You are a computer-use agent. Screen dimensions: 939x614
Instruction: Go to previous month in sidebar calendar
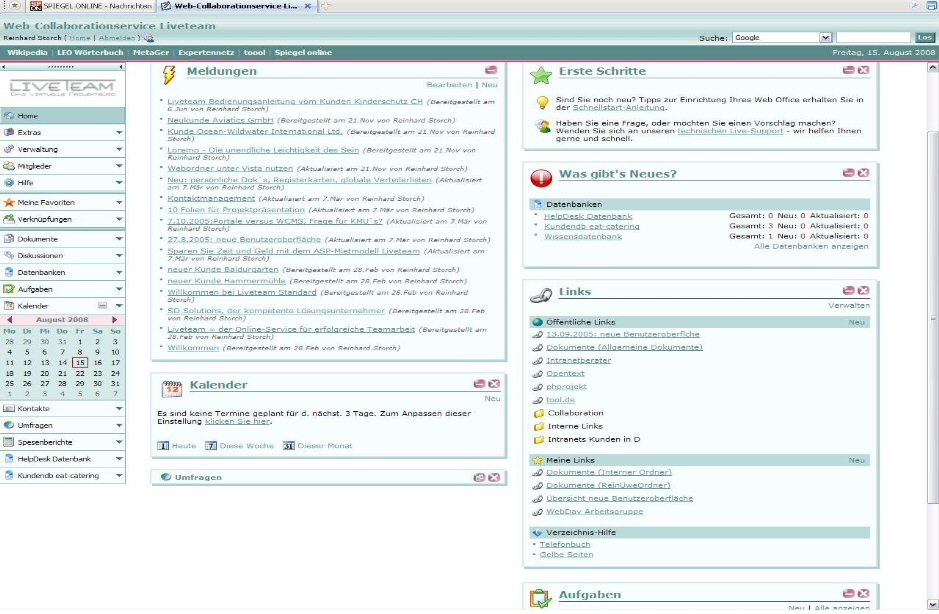pyautogui.click(x=9, y=320)
